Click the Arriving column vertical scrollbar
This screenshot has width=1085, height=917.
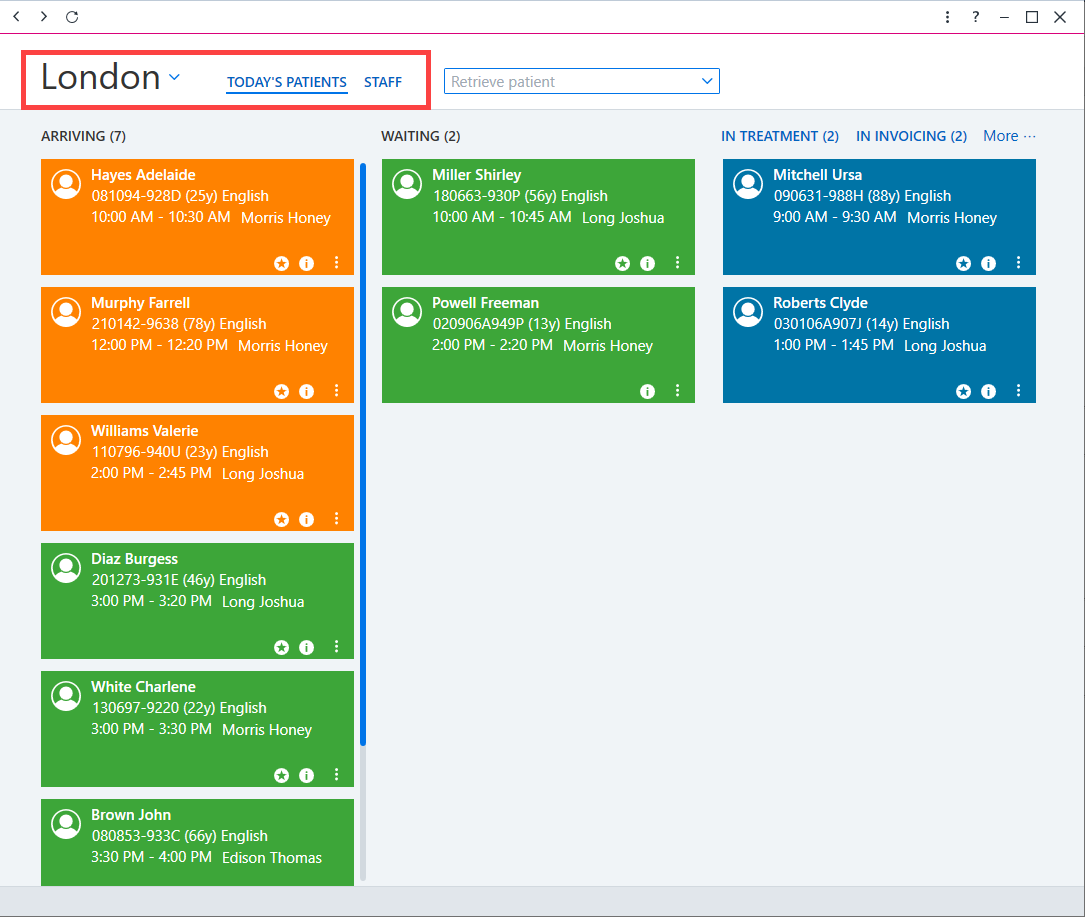pos(363,454)
